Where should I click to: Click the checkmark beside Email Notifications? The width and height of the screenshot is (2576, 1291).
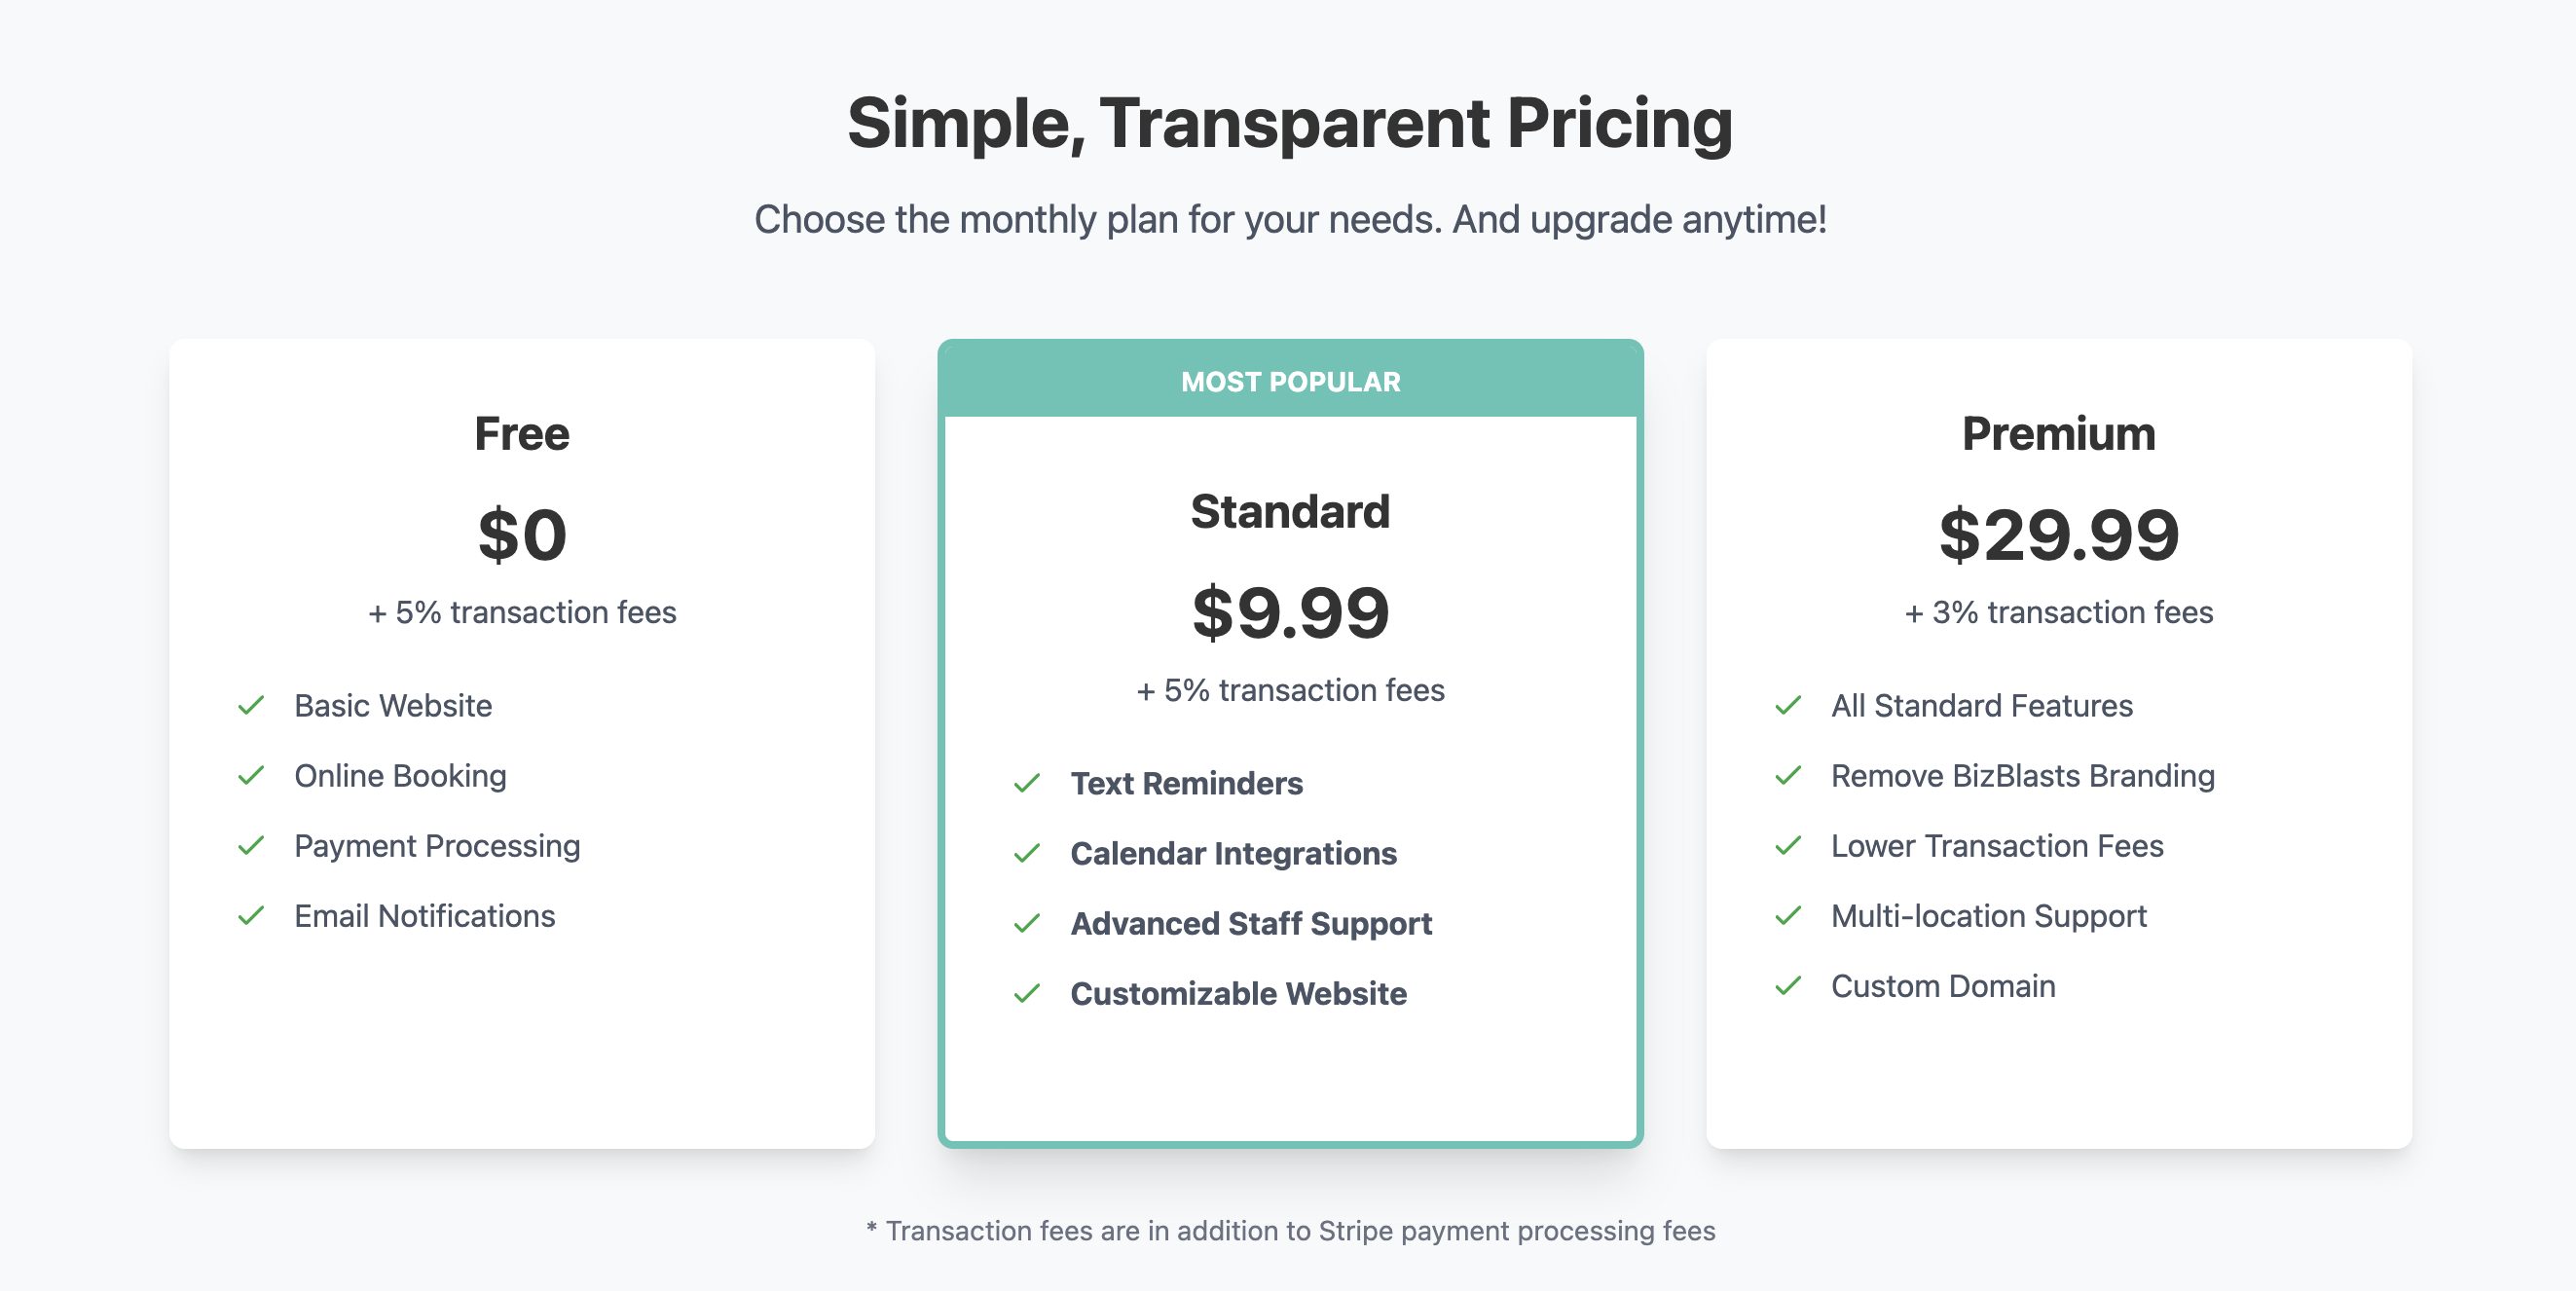click(251, 916)
